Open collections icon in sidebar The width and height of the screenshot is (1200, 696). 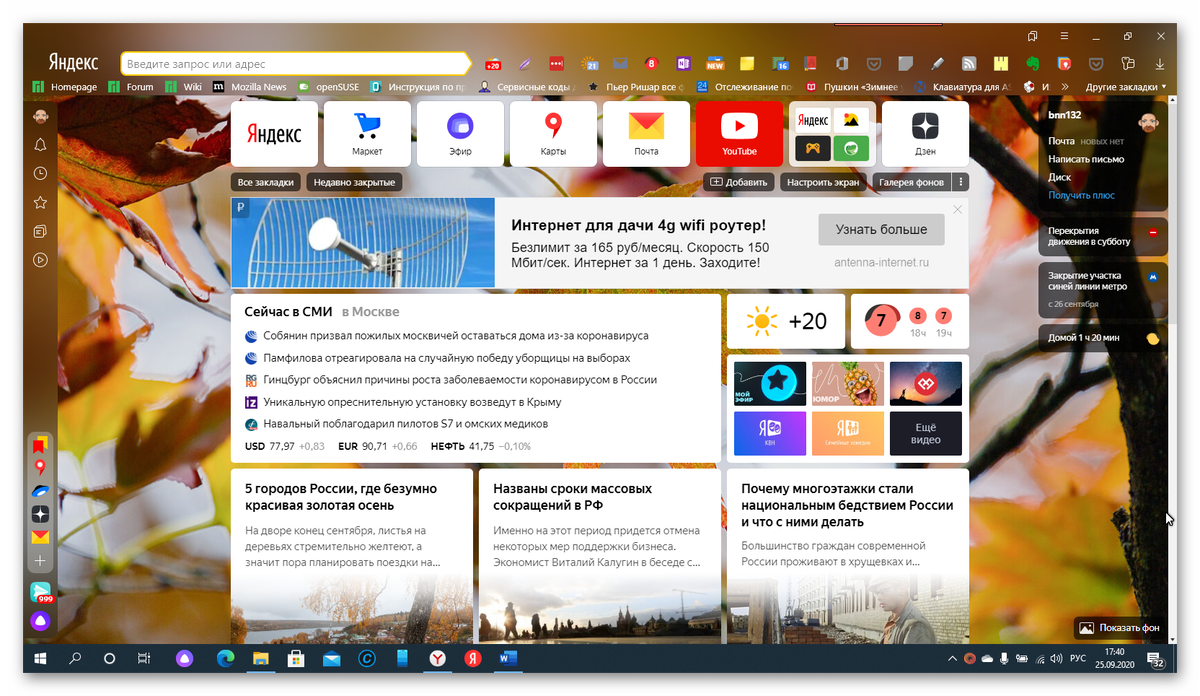[x=40, y=231]
